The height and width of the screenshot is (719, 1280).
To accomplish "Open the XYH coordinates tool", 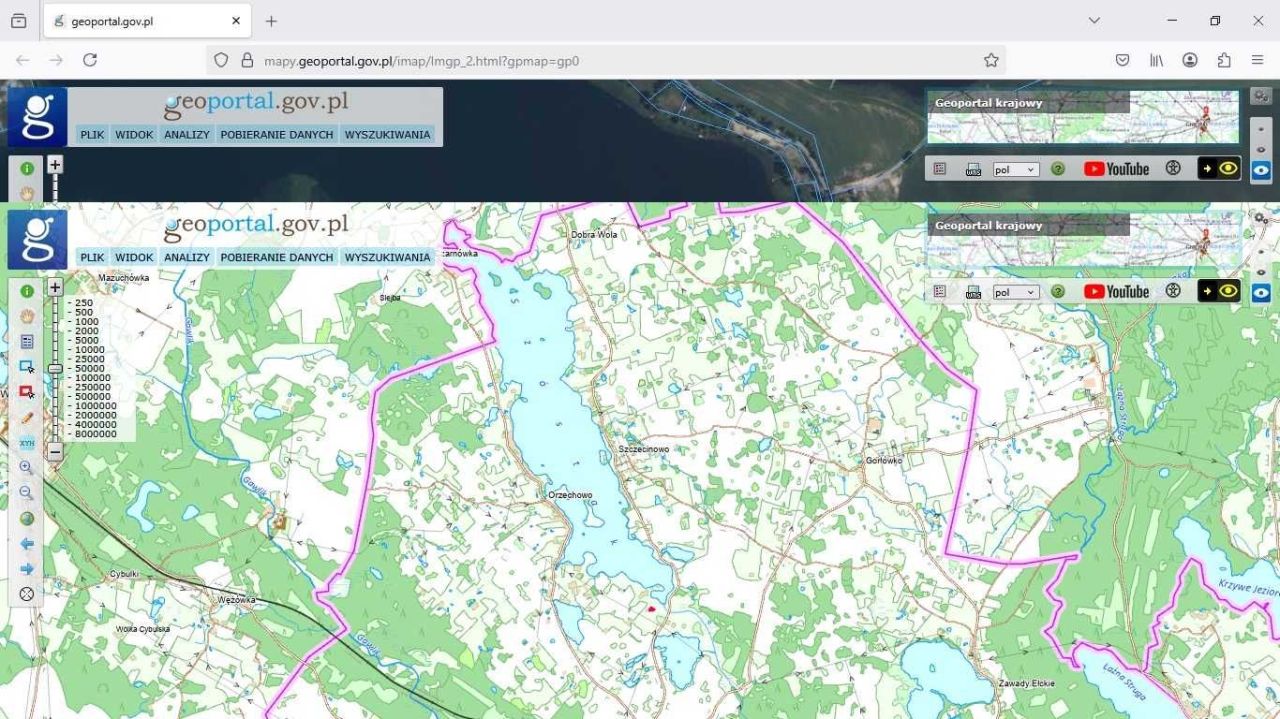I will point(27,442).
